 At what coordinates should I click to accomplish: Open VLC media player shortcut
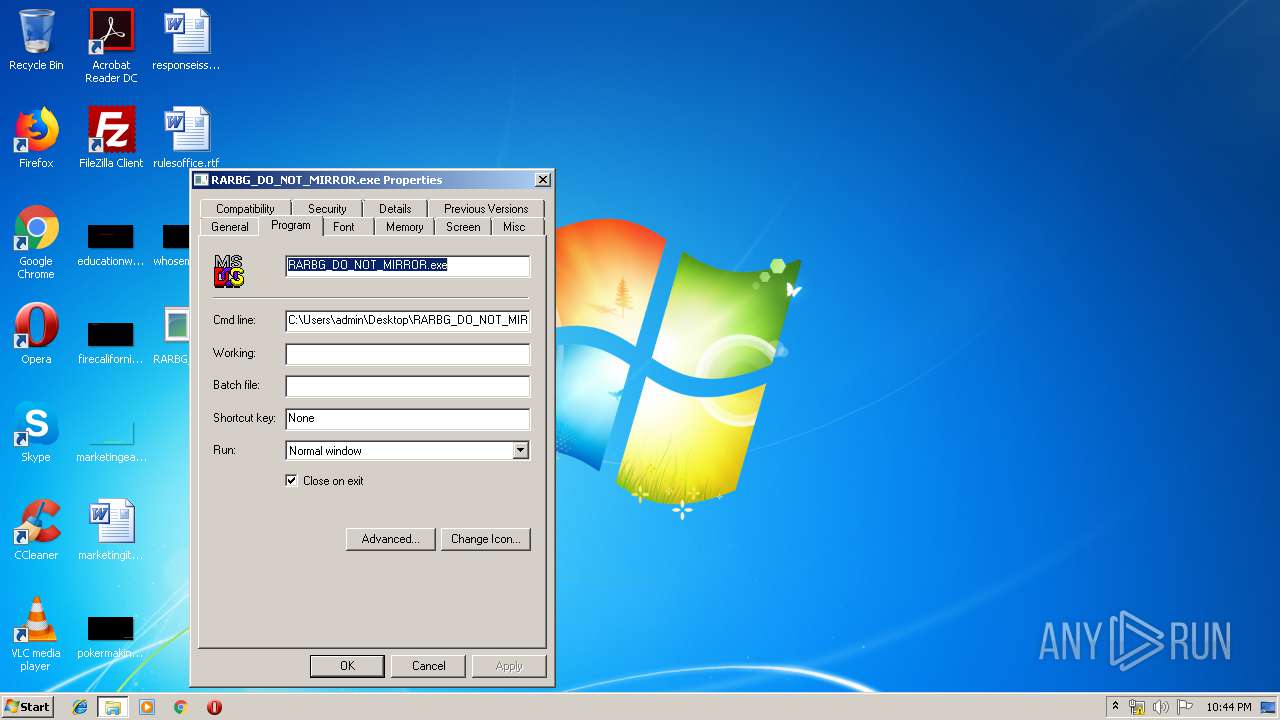pyautogui.click(x=36, y=634)
